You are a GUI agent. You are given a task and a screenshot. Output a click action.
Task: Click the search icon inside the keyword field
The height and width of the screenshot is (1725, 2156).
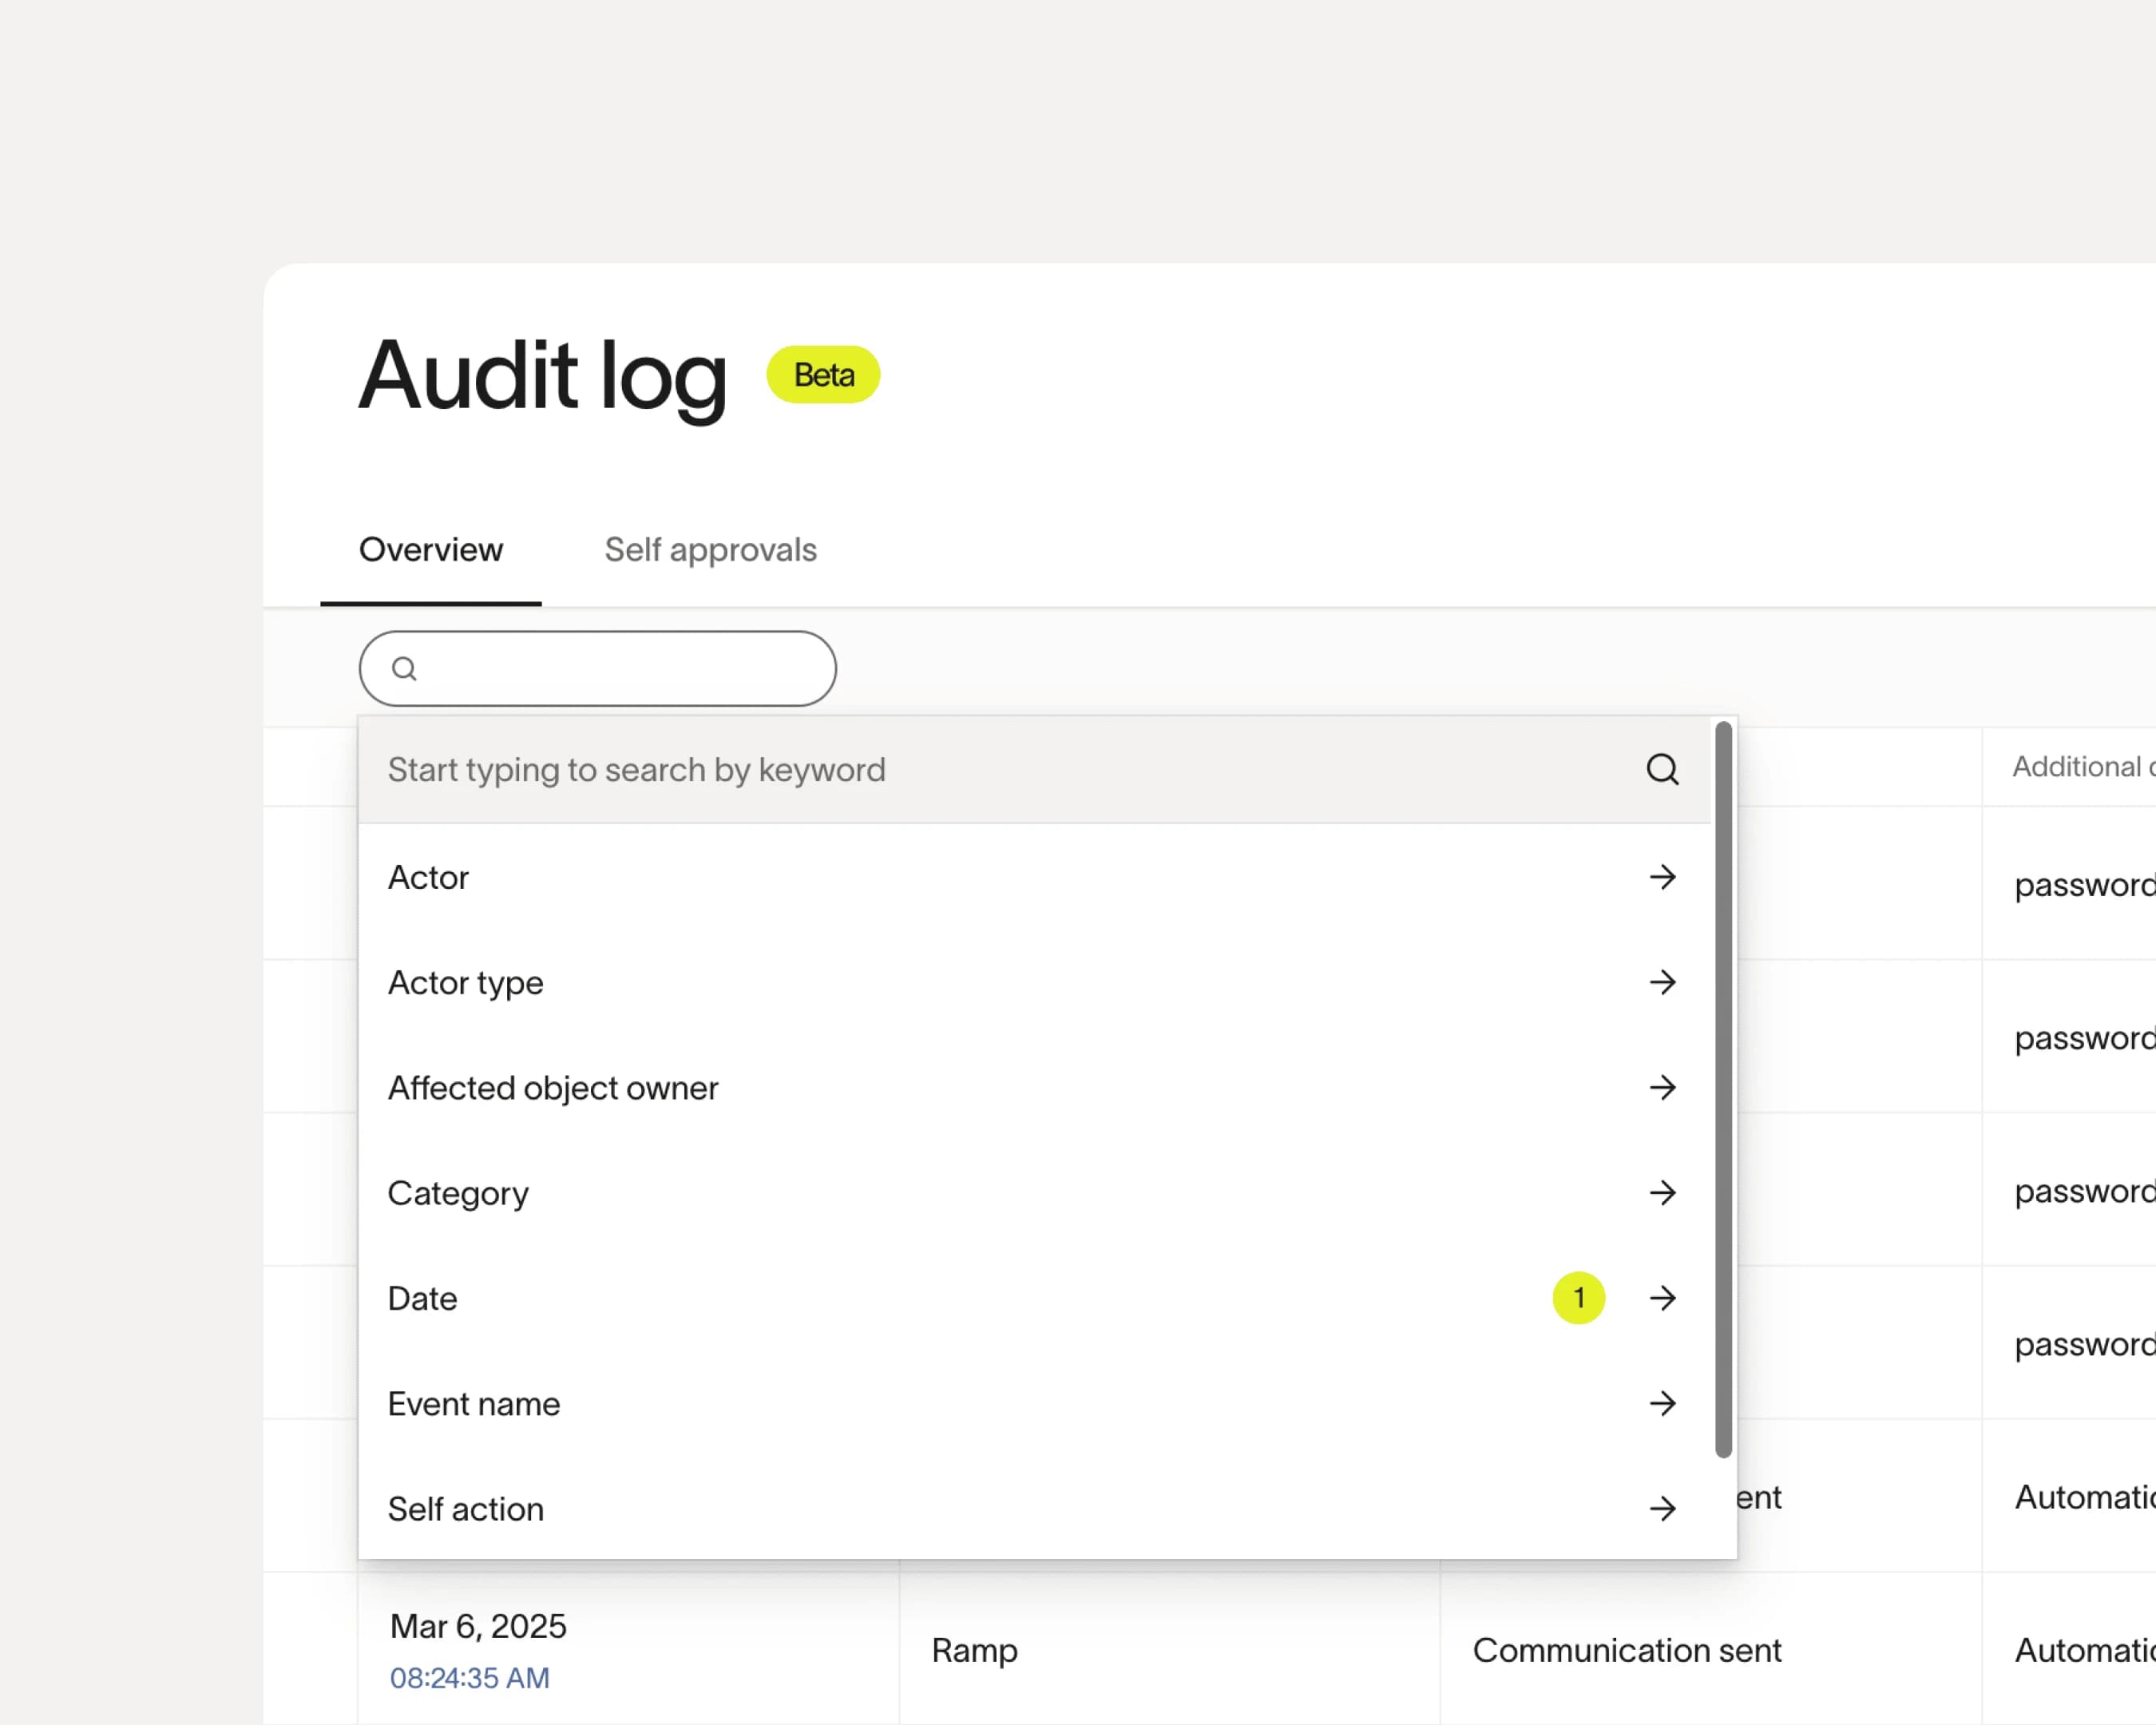click(1662, 770)
